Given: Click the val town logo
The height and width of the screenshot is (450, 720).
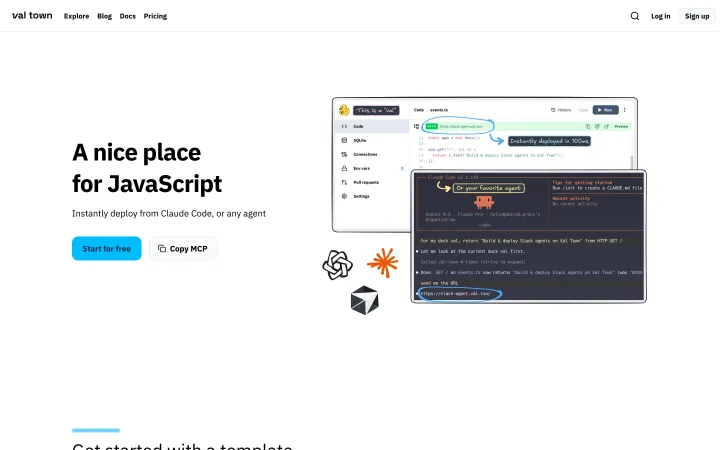Looking at the screenshot, I should pos(32,16).
